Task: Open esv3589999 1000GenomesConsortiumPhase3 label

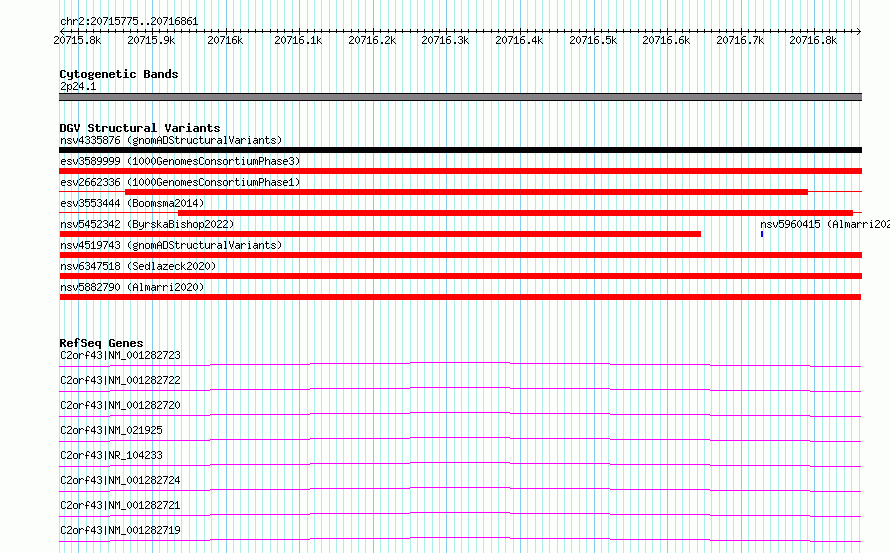Action: tap(180, 161)
